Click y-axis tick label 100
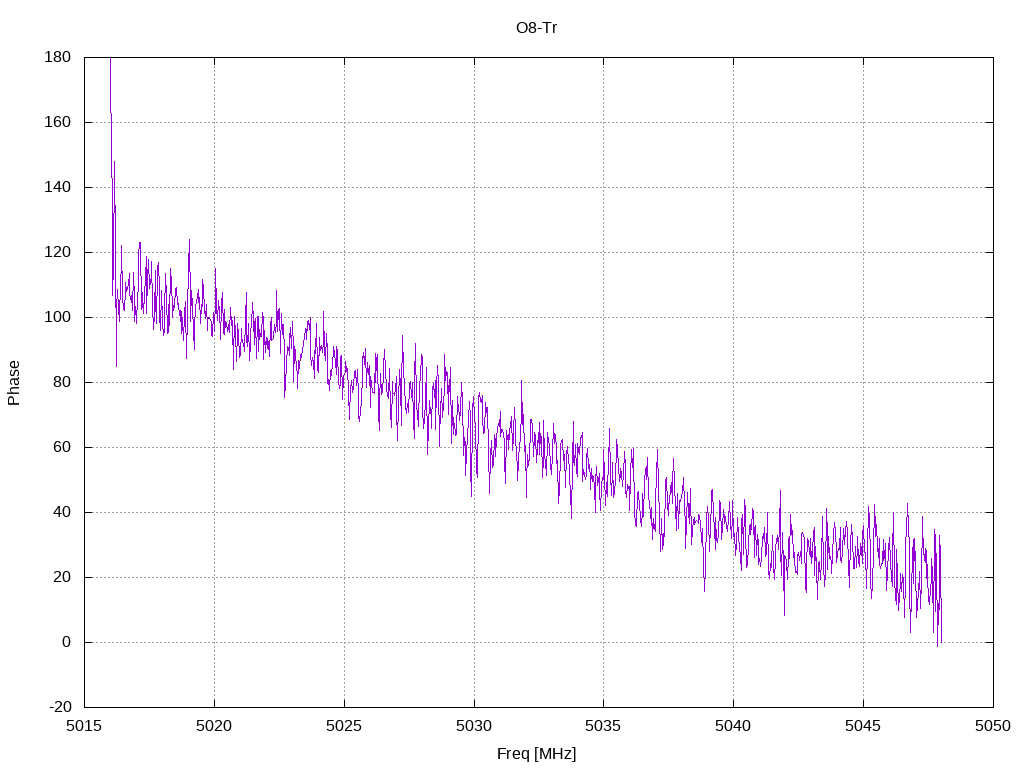 [57, 317]
